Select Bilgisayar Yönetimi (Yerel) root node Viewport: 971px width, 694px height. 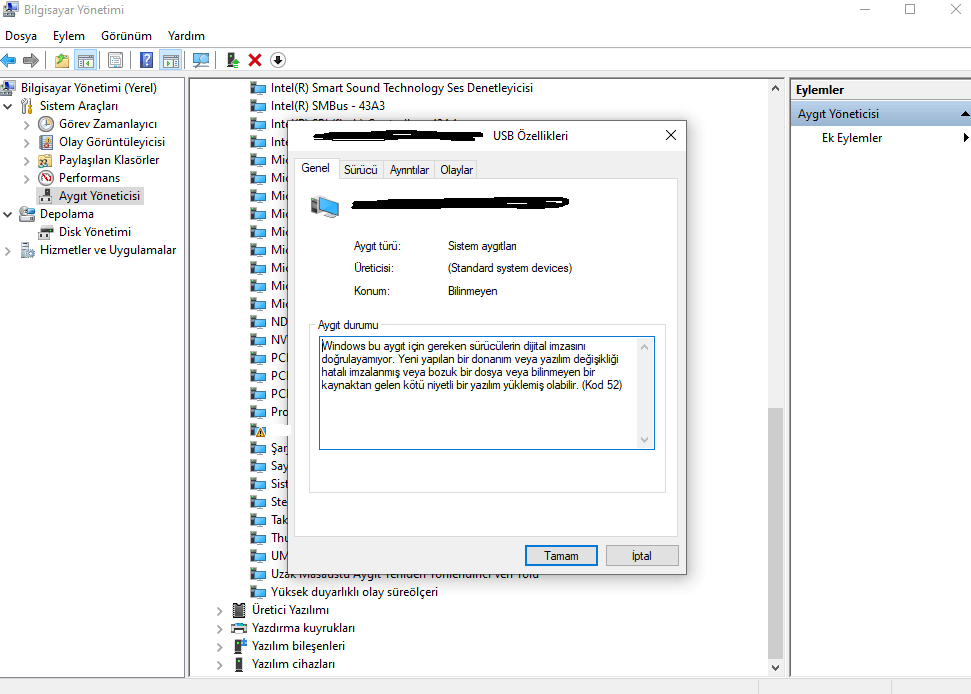point(89,88)
